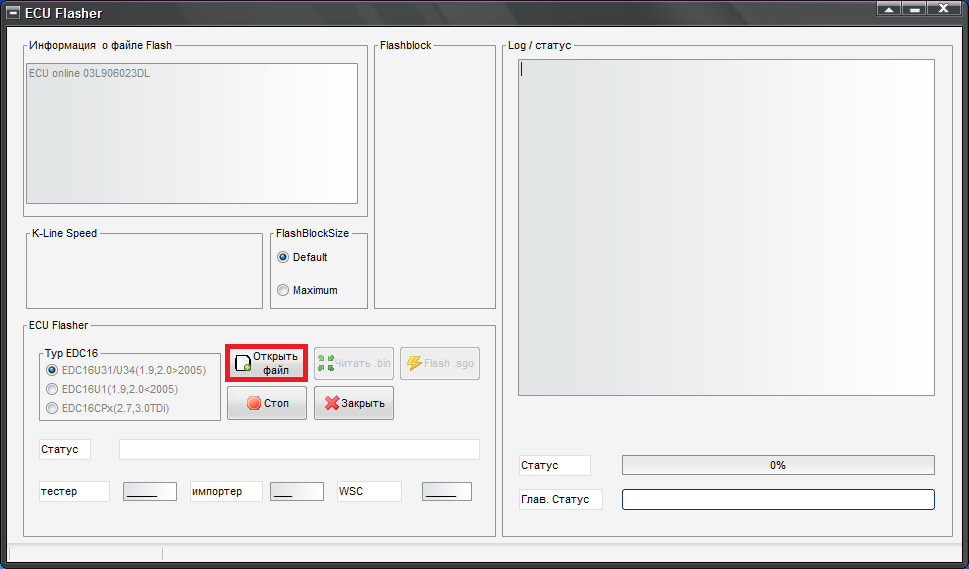Click the ECU Flasher title bar text
The width and height of the screenshot is (969, 569).
pos(64,13)
